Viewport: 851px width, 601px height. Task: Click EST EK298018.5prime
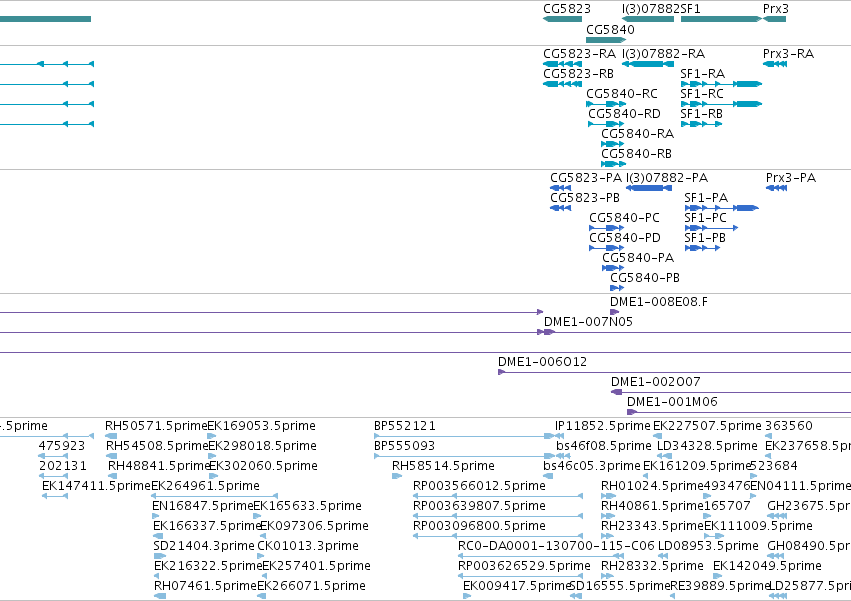click(x=213, y=456)
